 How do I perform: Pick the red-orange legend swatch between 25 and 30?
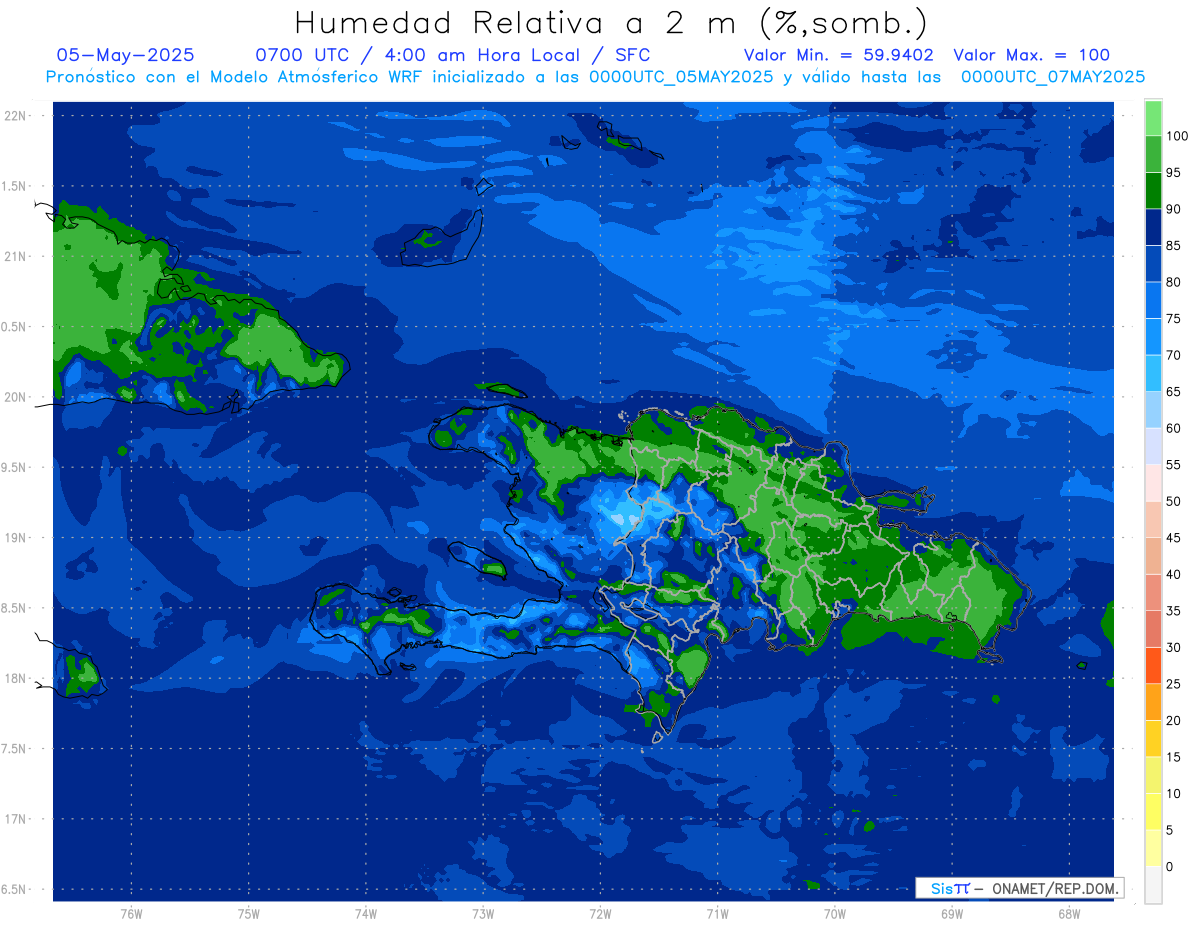coord(1153,666)
